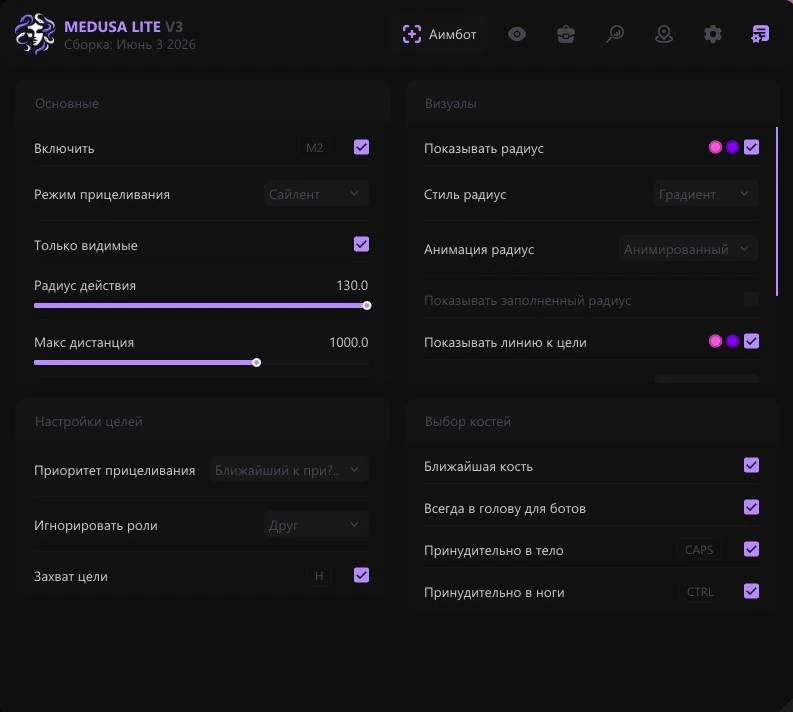Click the Радиус действия label
The height and width of the screenshot is (712, 793).
click(85, 285)
